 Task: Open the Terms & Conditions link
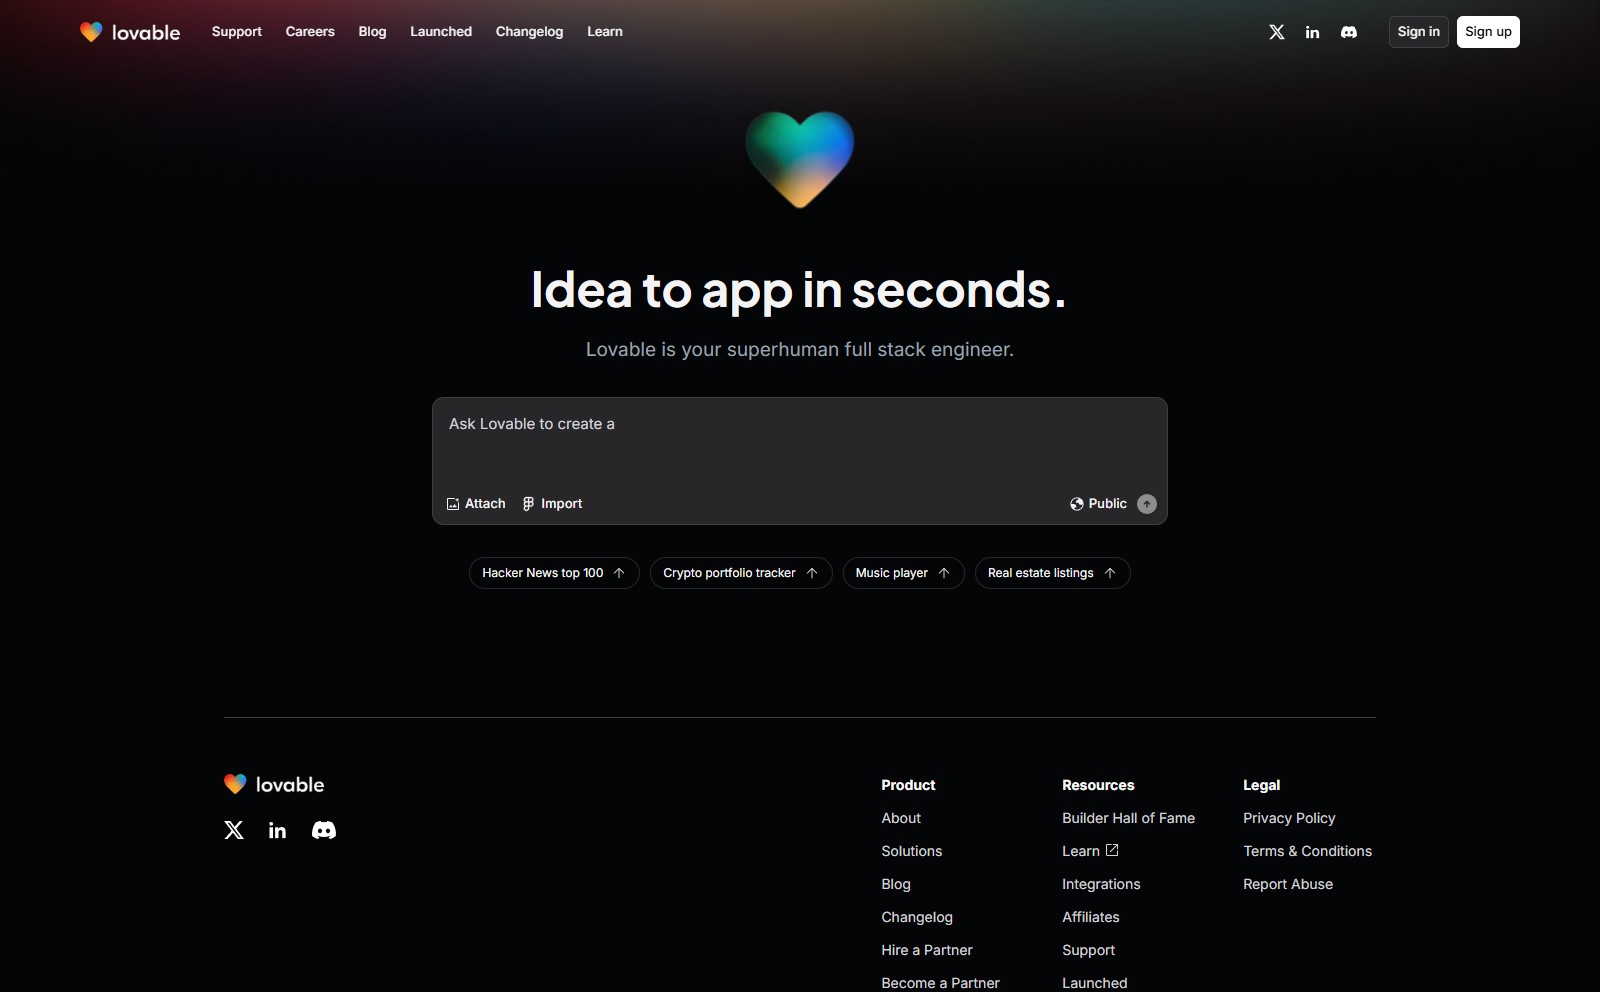1308,851
